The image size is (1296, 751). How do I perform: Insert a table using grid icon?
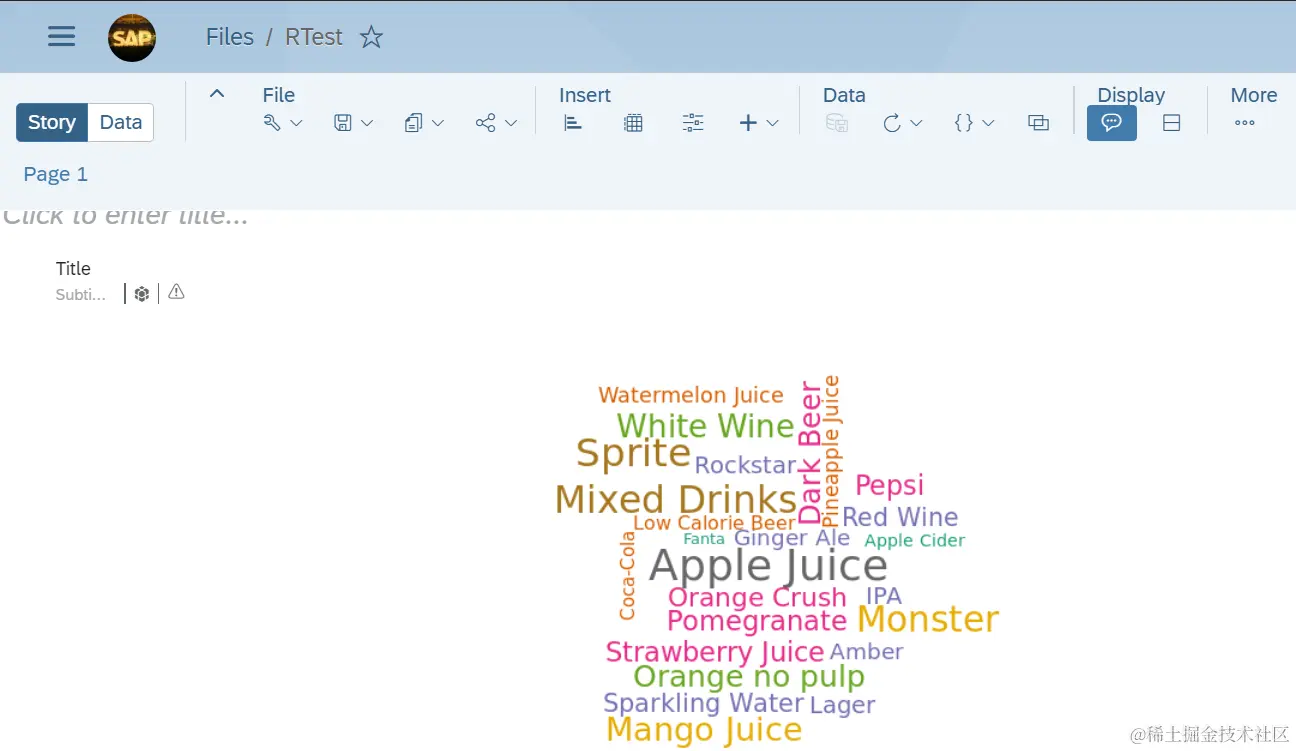pyautogui.click(x=633, y=123)
